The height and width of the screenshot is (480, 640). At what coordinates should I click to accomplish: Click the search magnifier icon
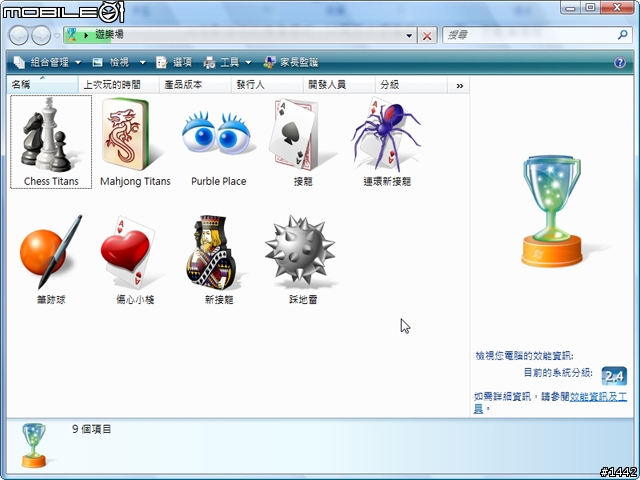pyautogui.click(x=622, y=35)
